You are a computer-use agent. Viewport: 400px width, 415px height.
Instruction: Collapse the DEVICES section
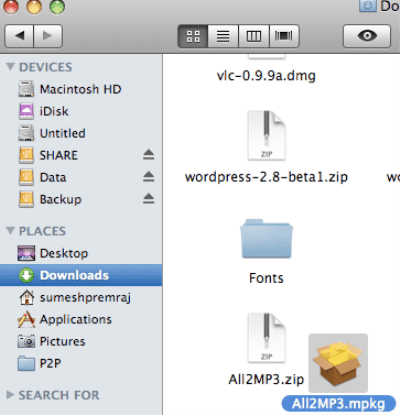[x=10, y=67]
